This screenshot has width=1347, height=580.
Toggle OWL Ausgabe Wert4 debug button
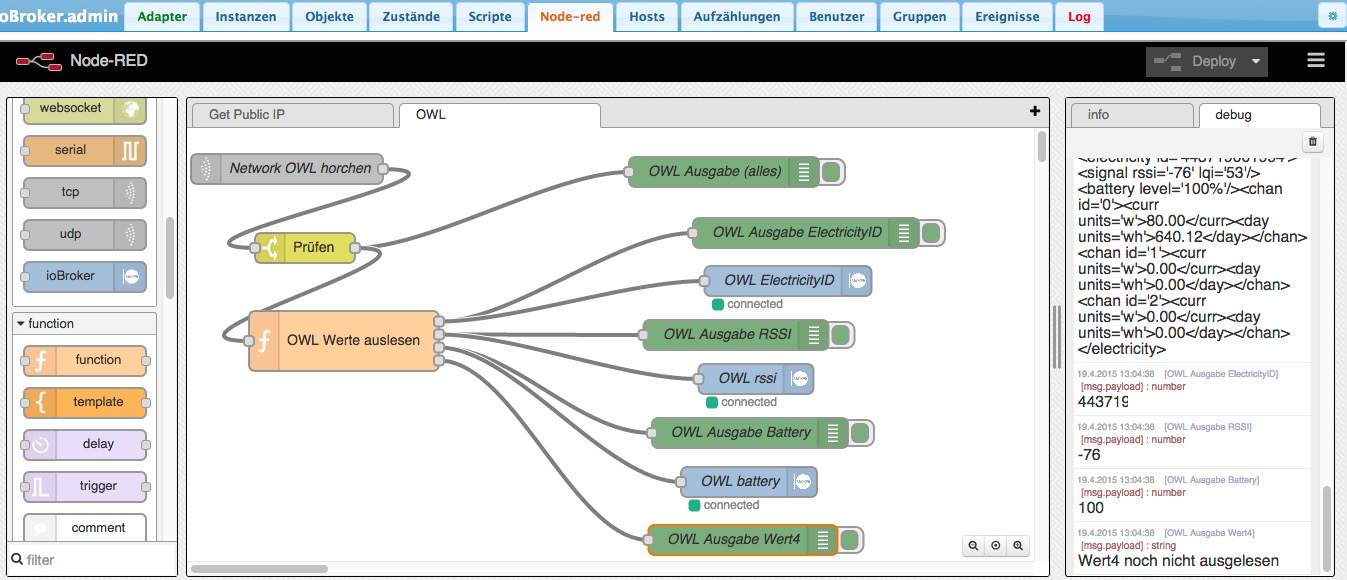coord(851,541)
